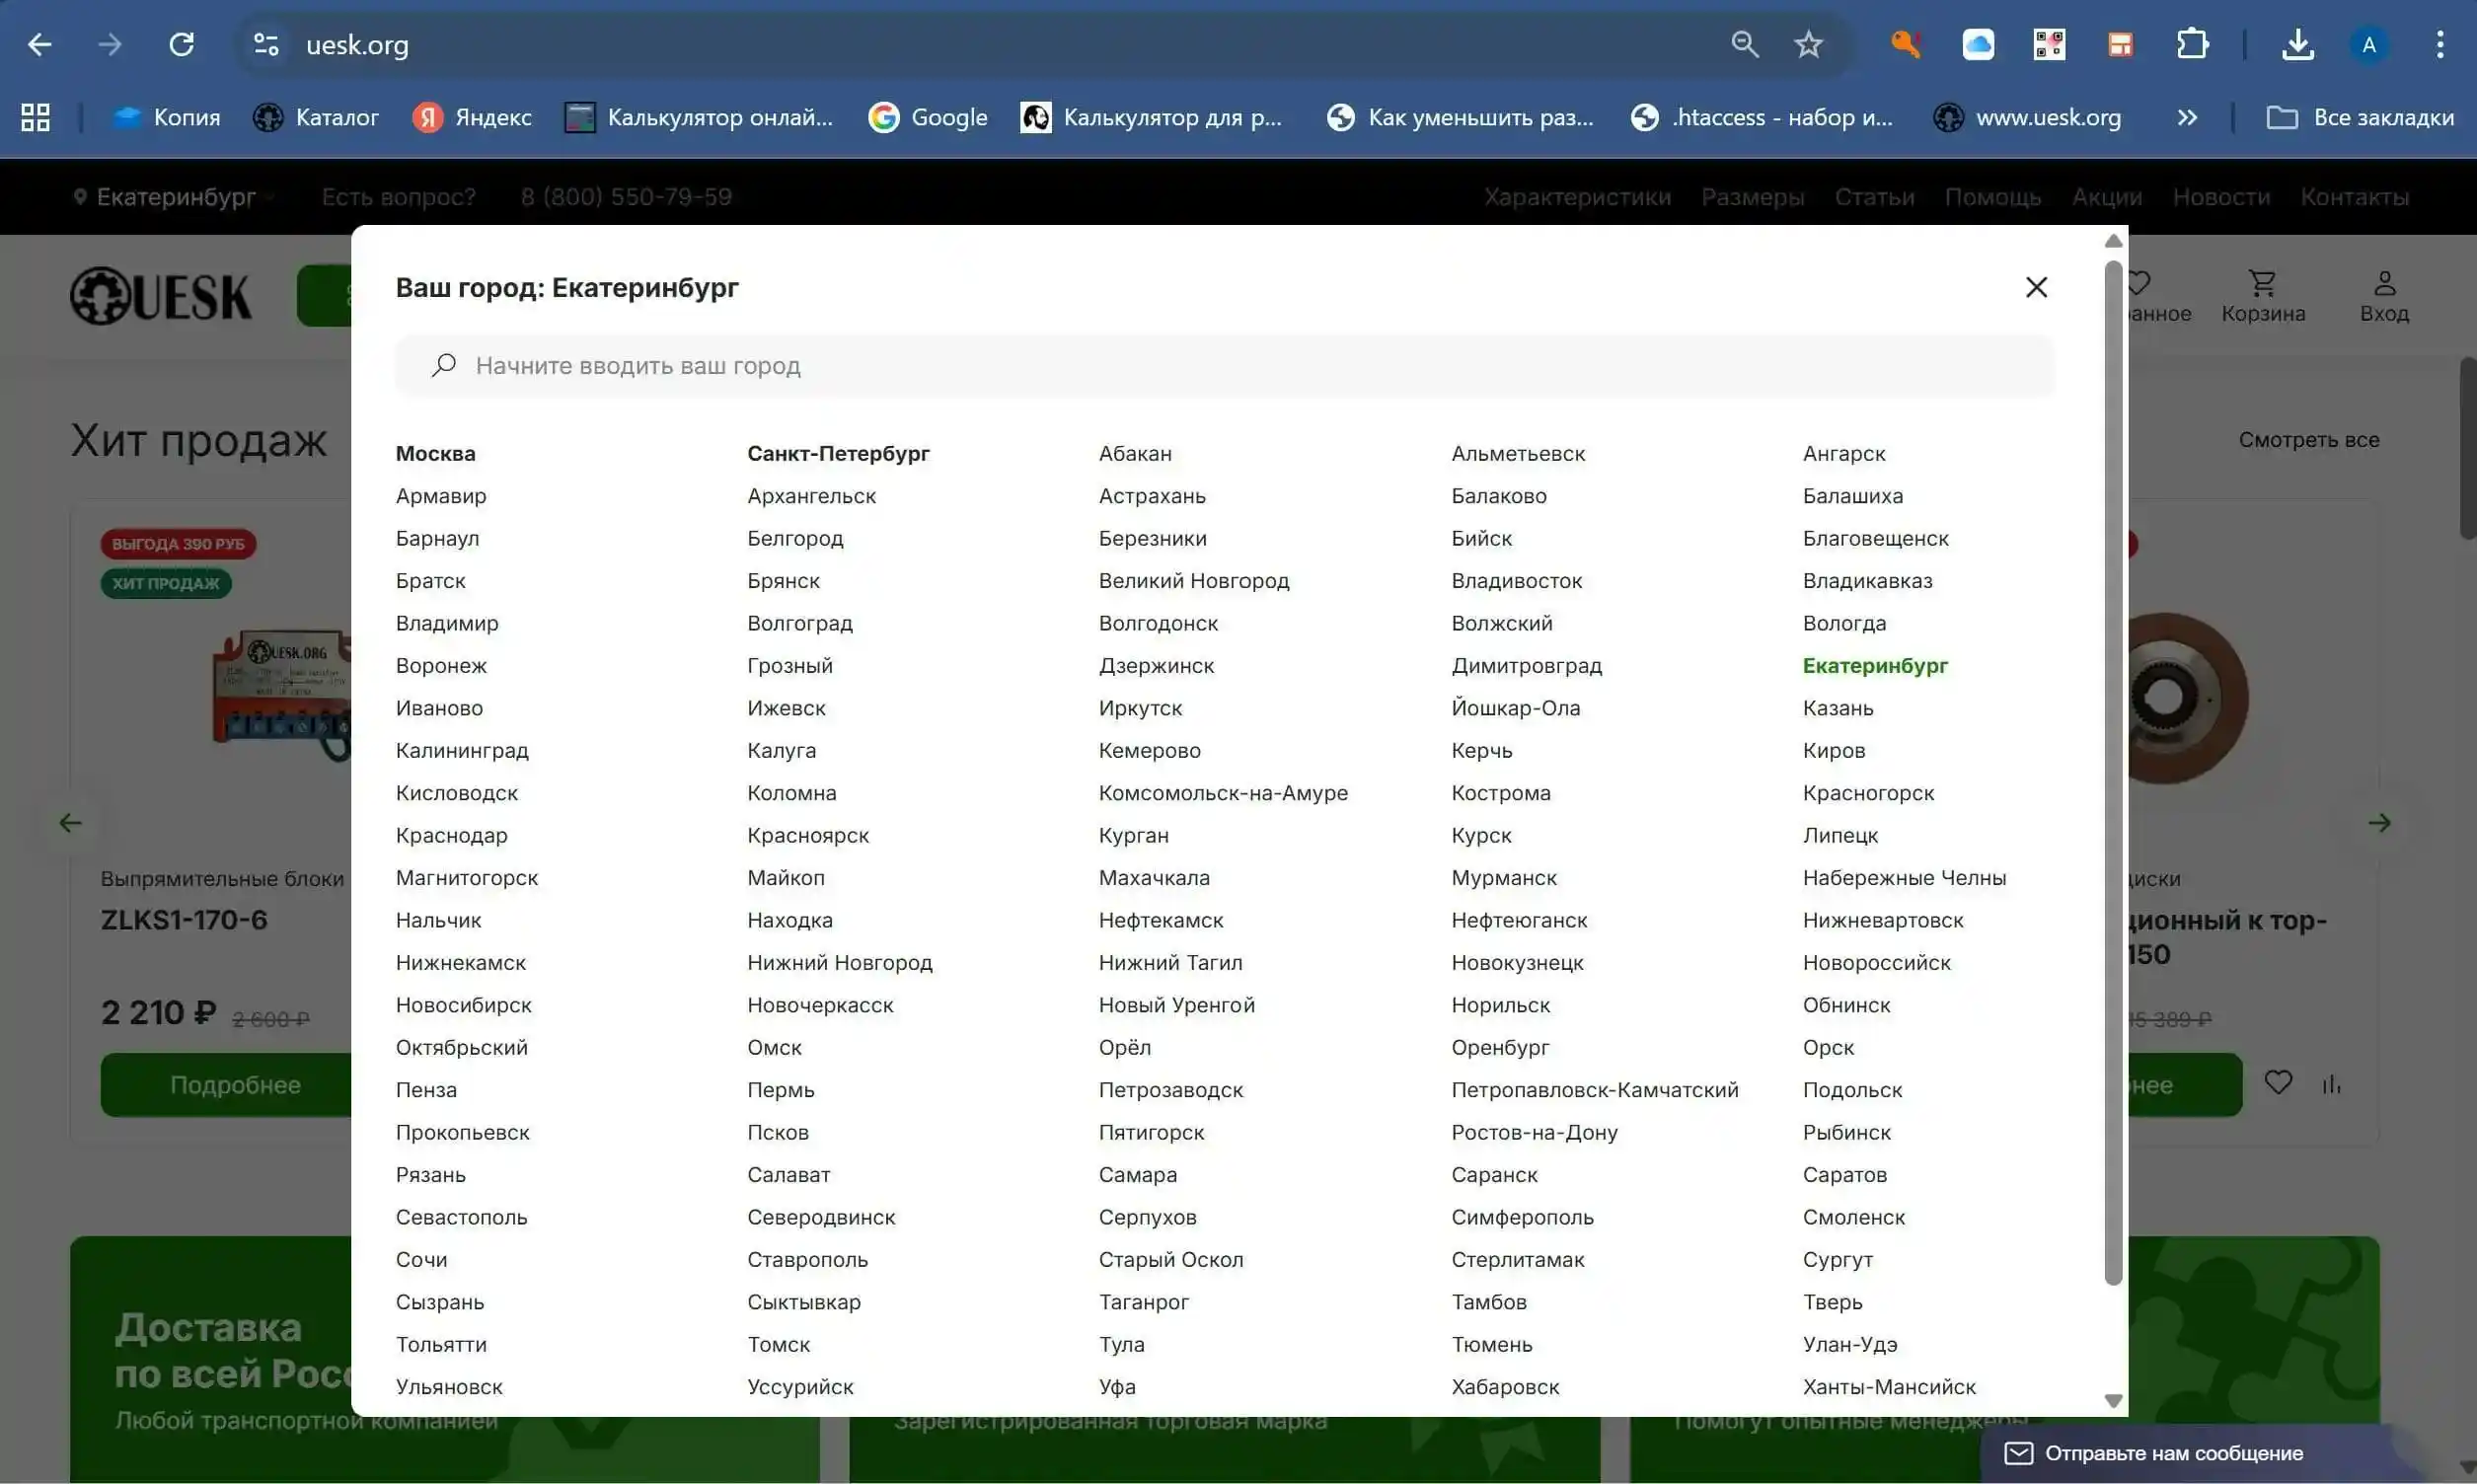The width and height of the screenshot is (2477, 1484).
Task: Open the Яндекс bookmark
Action: pyautogui.click(x=472, y=118)
